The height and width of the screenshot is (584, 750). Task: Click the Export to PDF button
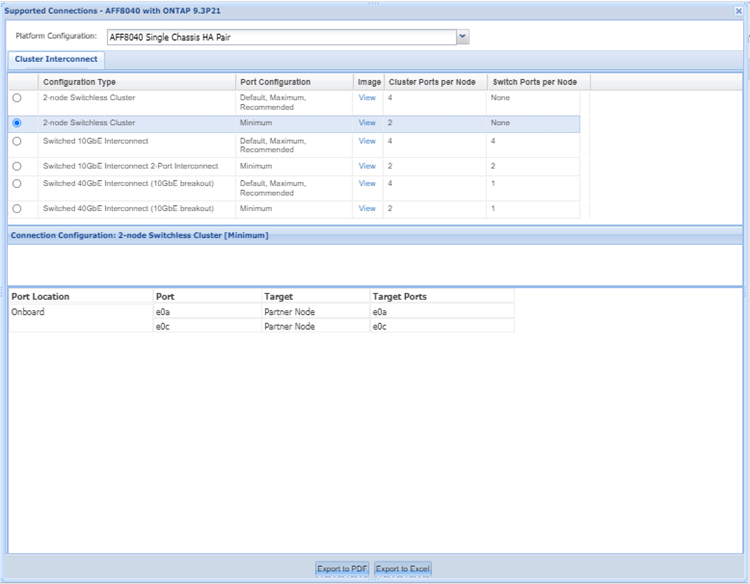[342, 569]
